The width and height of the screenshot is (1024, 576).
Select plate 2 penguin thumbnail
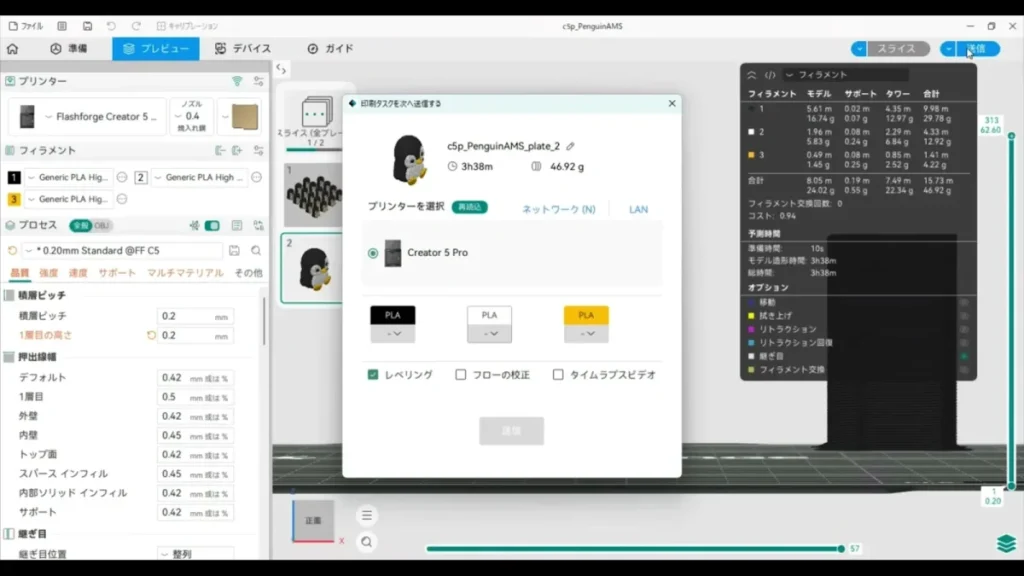point(313,268)
